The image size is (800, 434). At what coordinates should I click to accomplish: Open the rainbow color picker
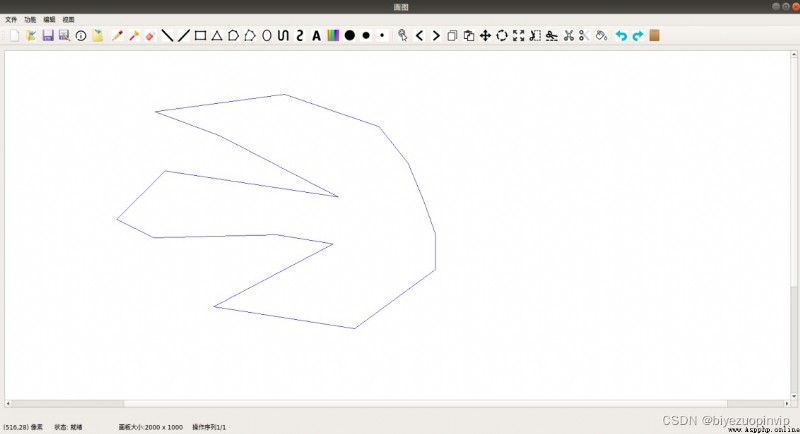(333, 36)
